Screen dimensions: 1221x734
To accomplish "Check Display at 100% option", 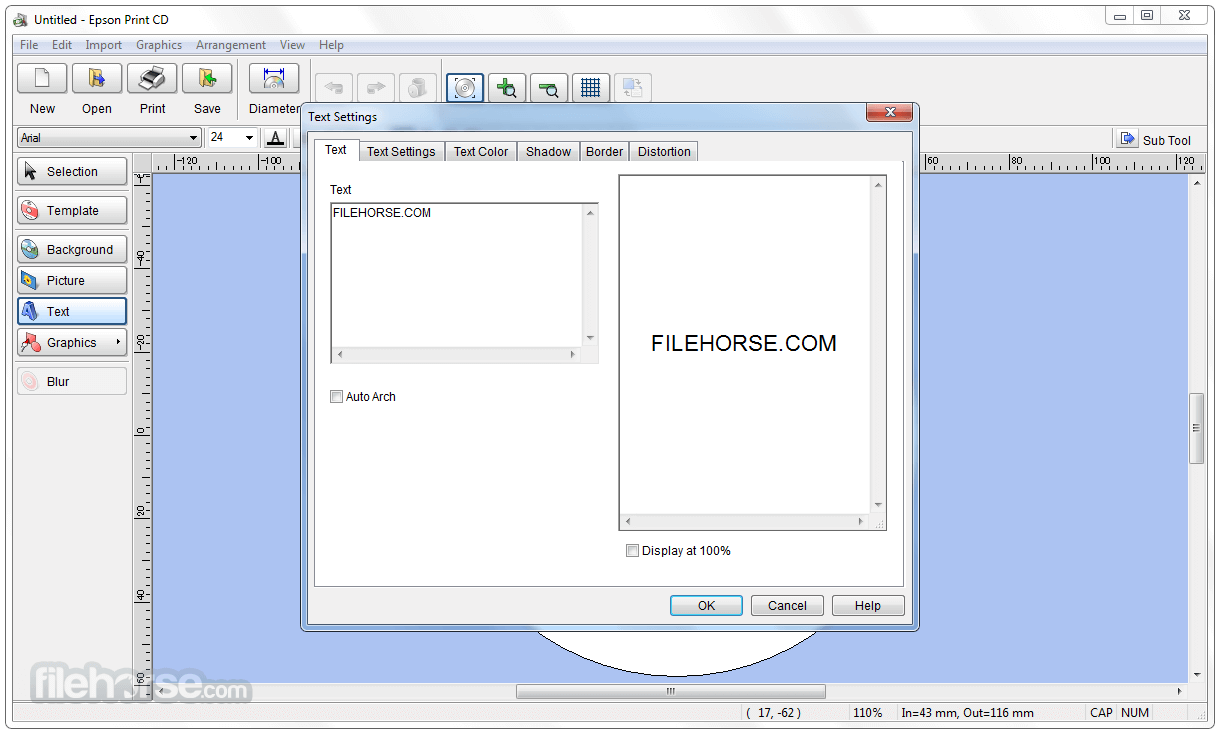I will (x=632, y=551).
